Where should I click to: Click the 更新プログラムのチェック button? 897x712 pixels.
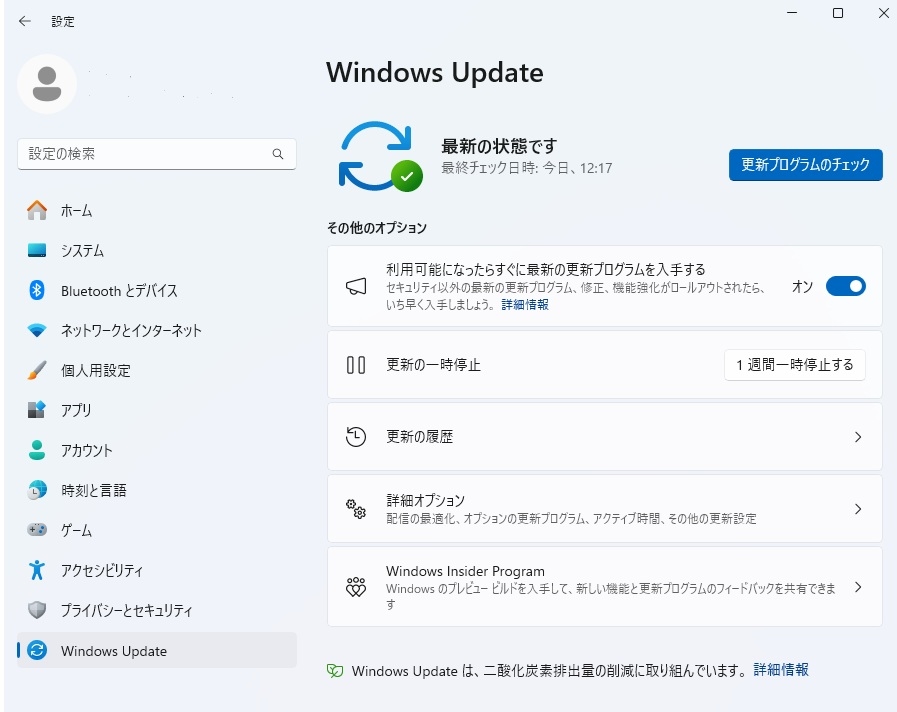pos(805,165)
